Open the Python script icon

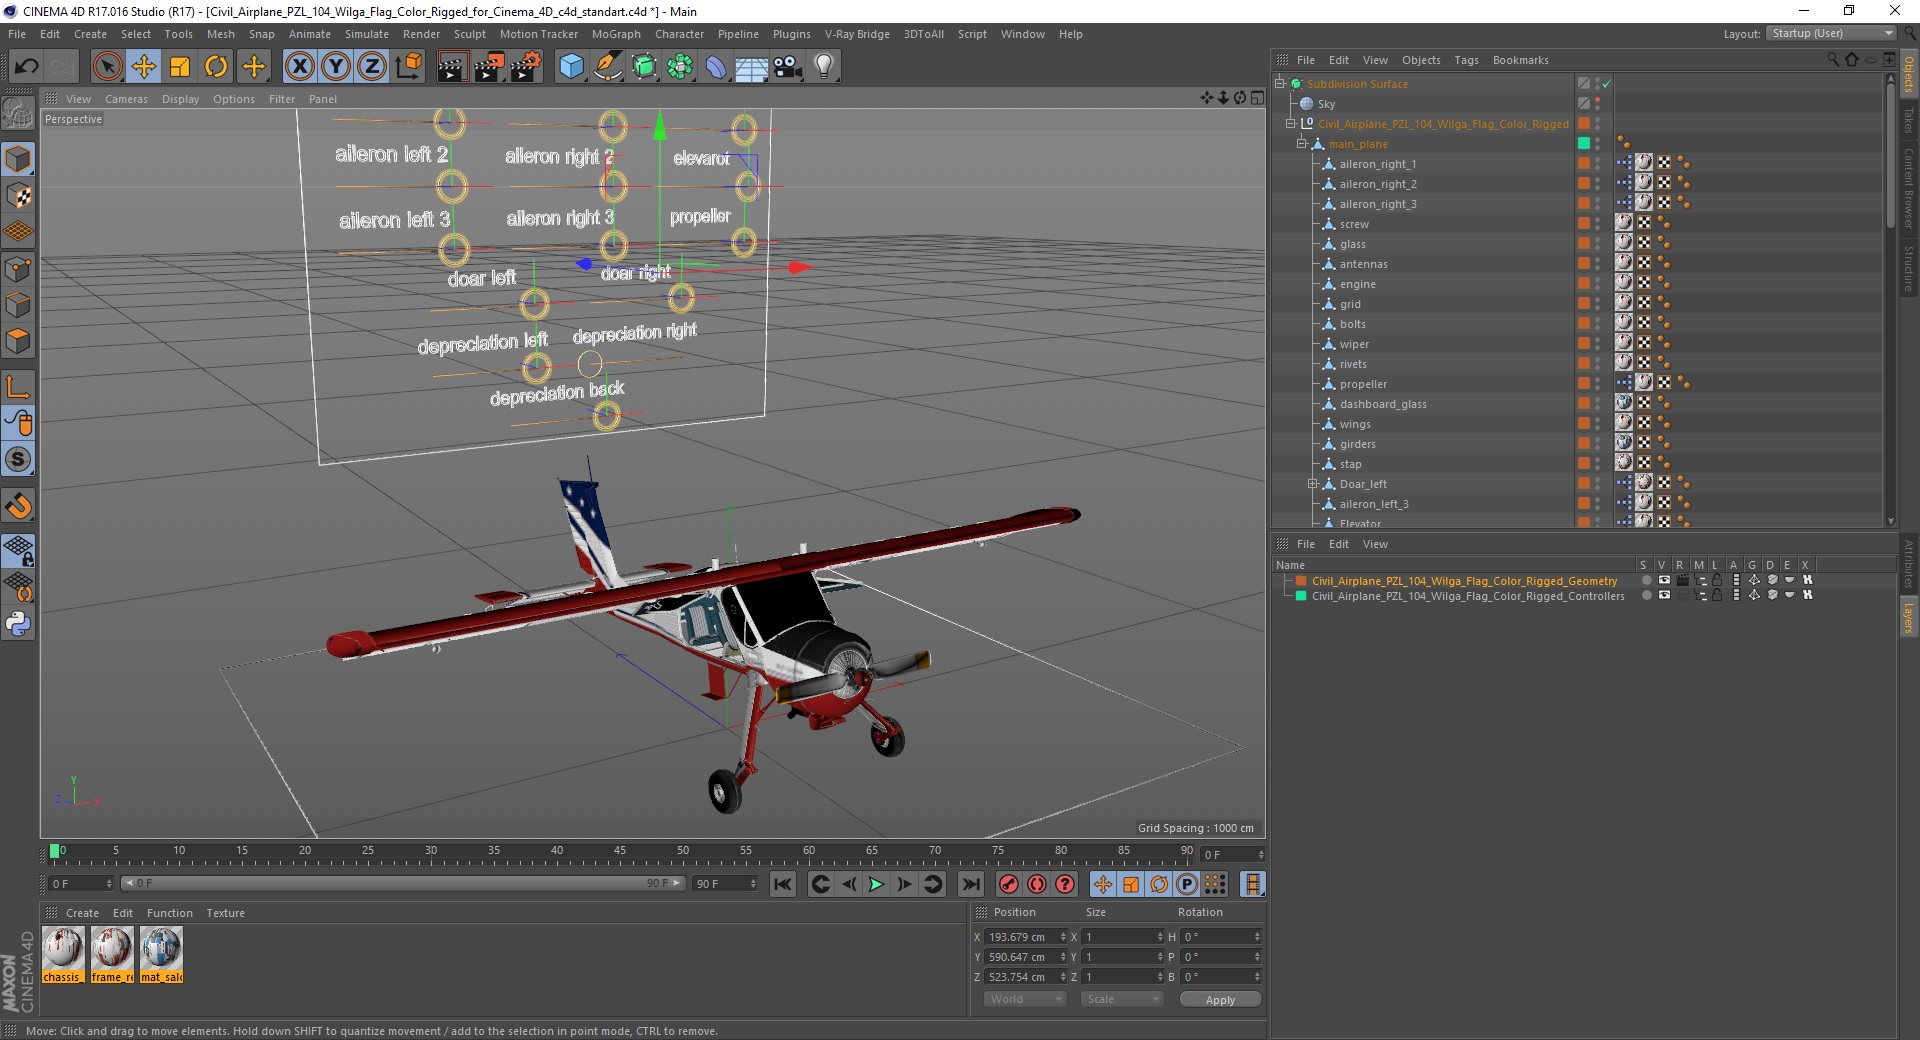[x=18, y=624]
